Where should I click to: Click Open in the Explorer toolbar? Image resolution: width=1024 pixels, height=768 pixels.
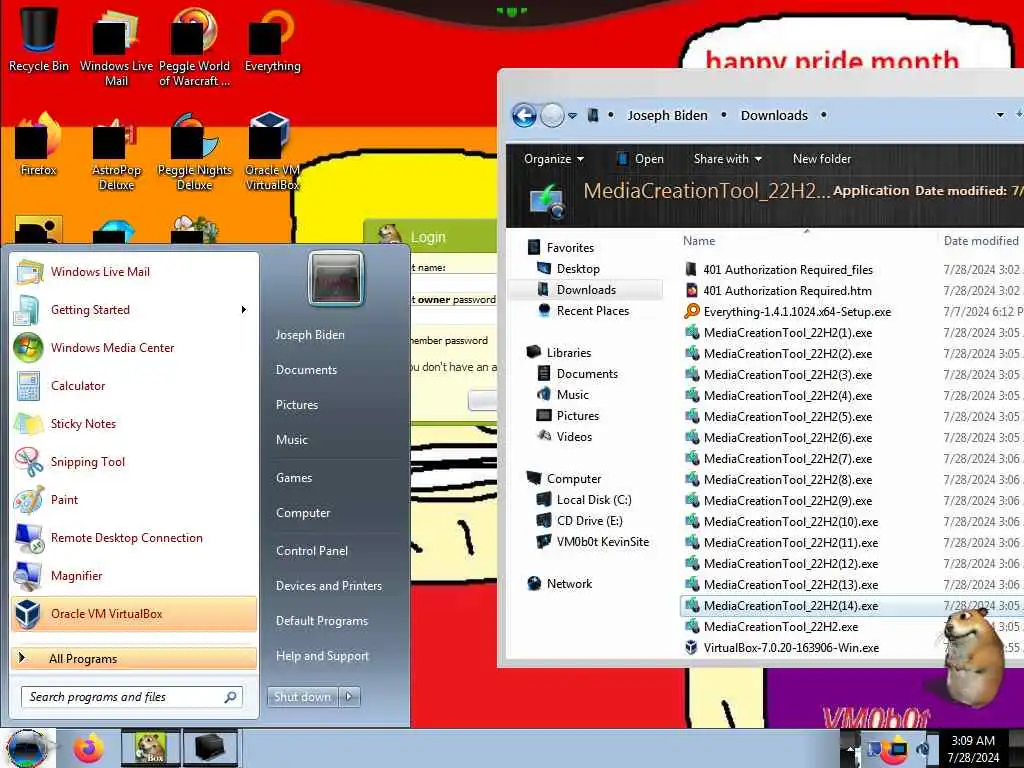click(640, 159)
